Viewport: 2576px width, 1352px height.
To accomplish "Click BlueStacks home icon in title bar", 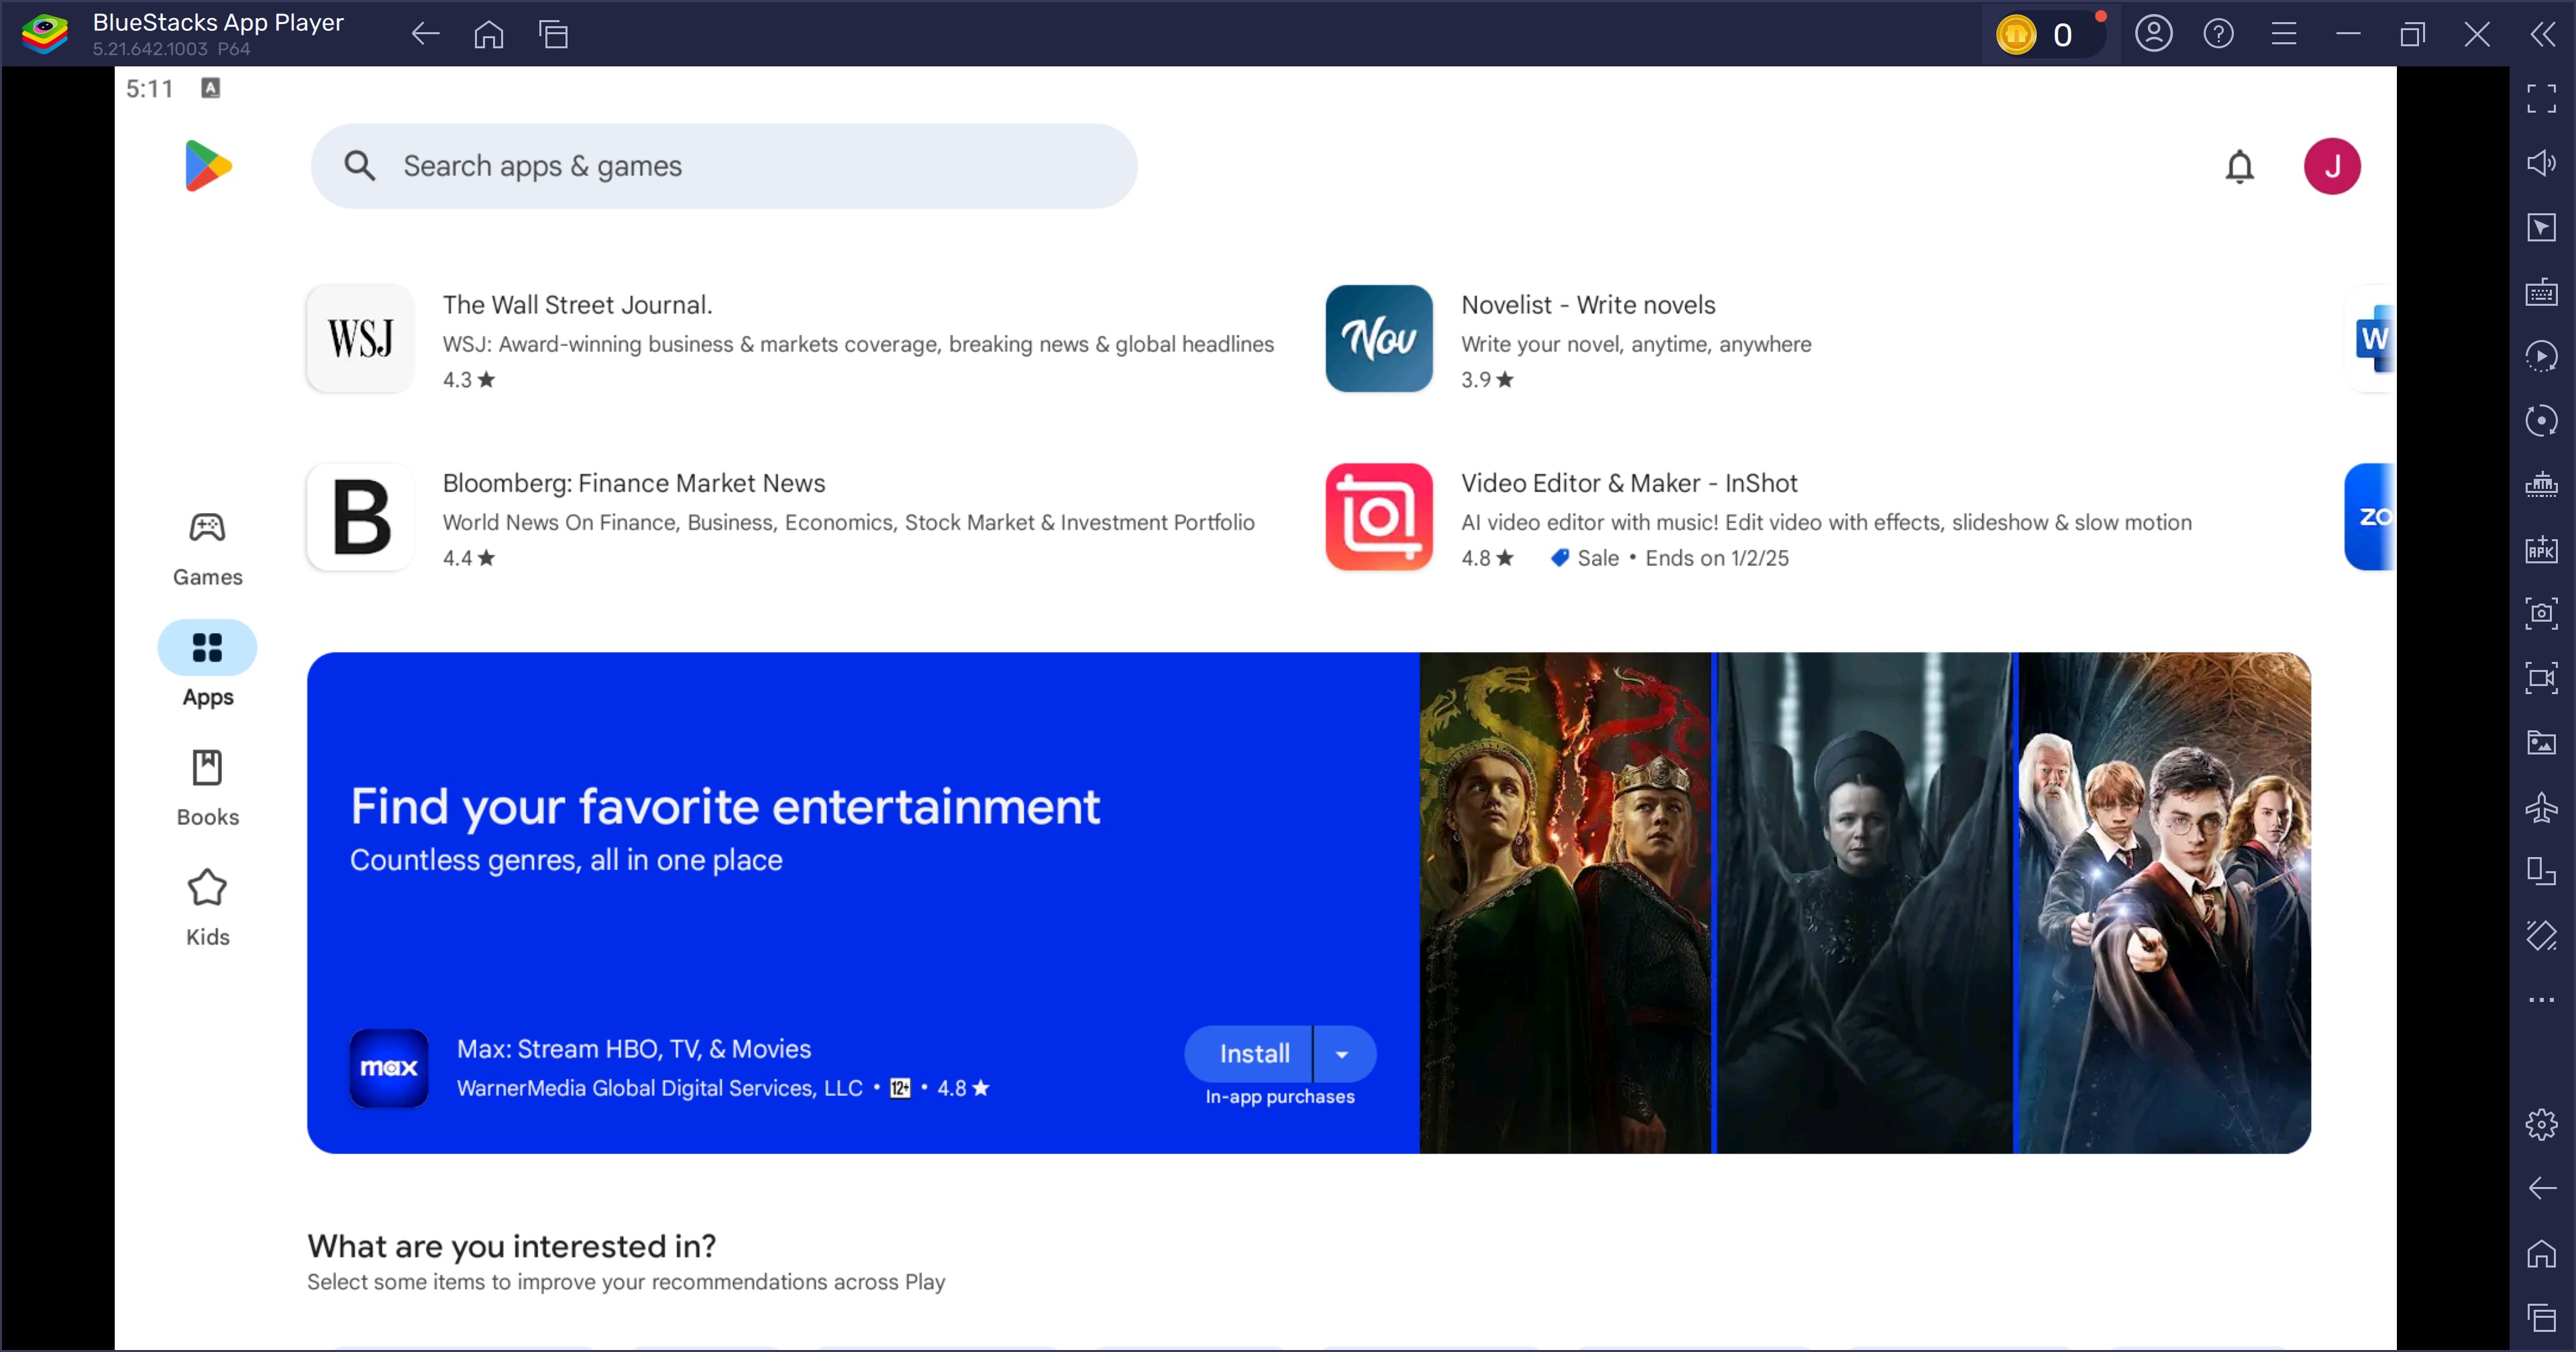I will 488,34.
